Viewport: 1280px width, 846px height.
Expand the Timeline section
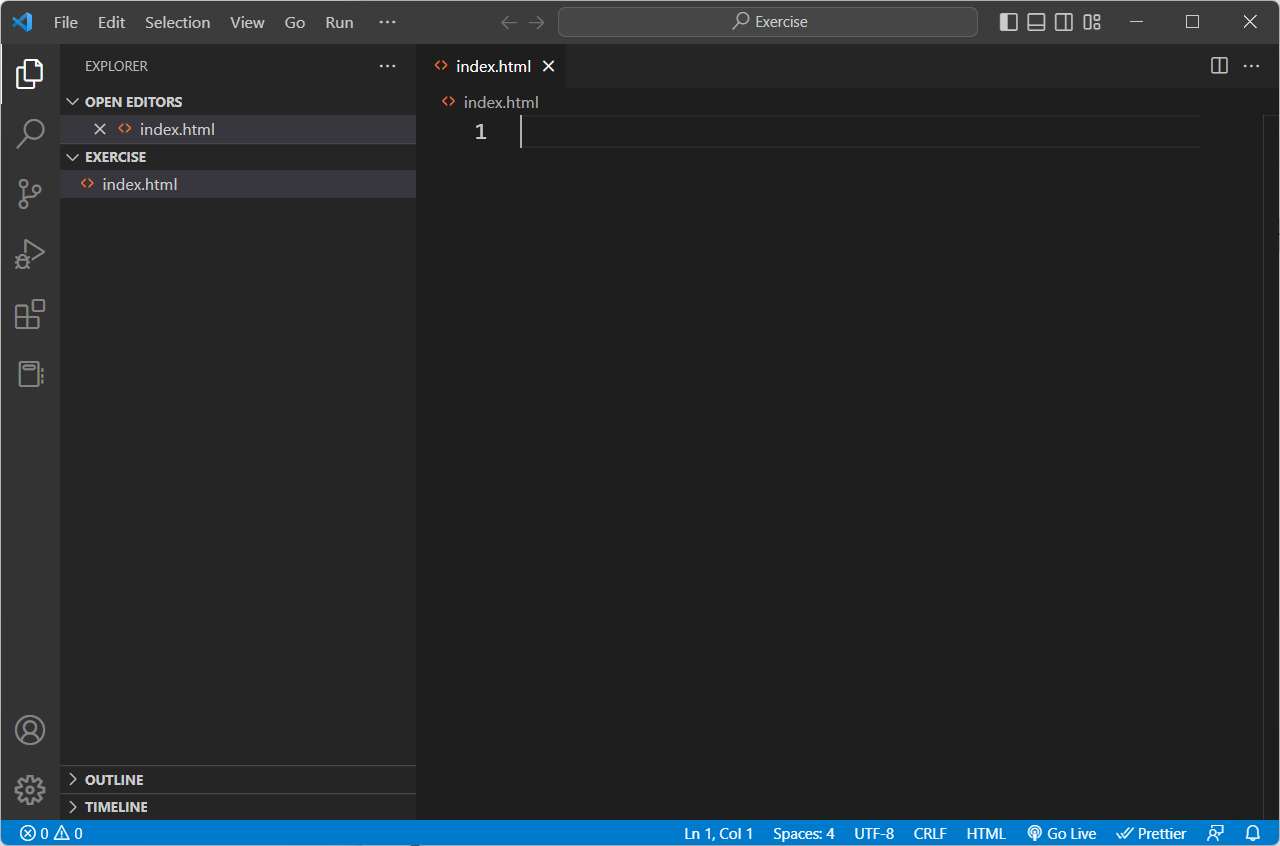[72, 806]
